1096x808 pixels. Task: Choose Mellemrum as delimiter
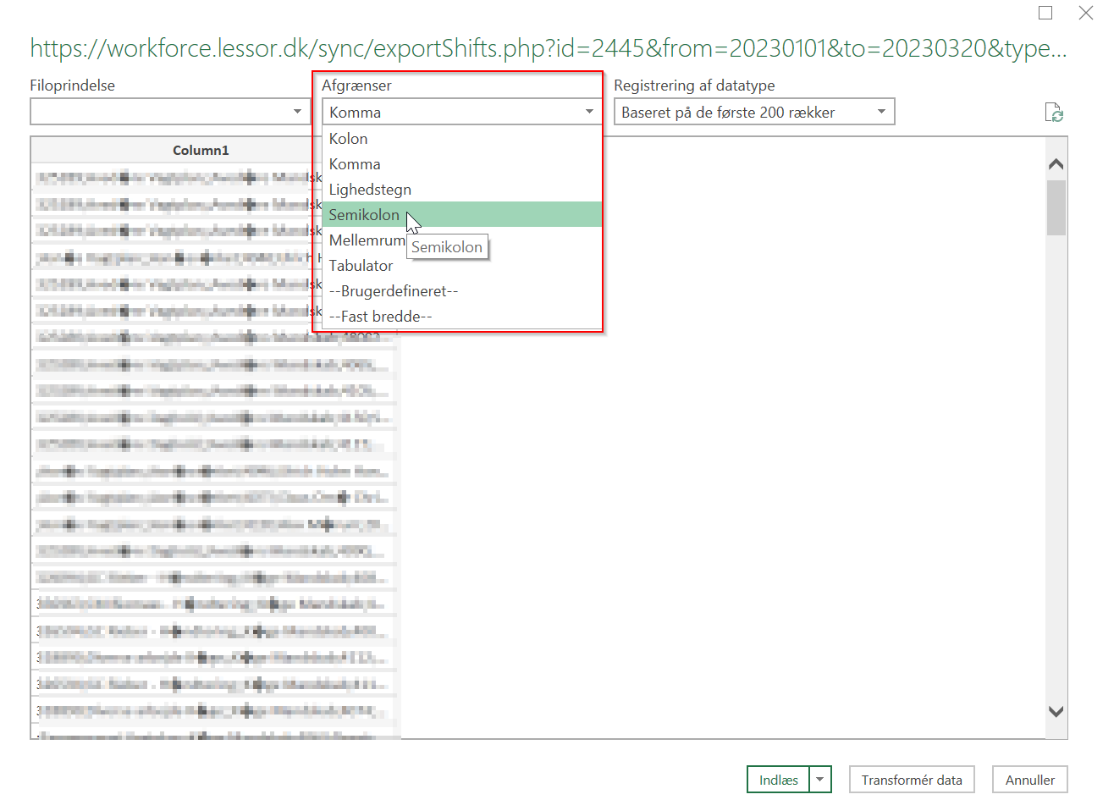(x=366, y=240)
